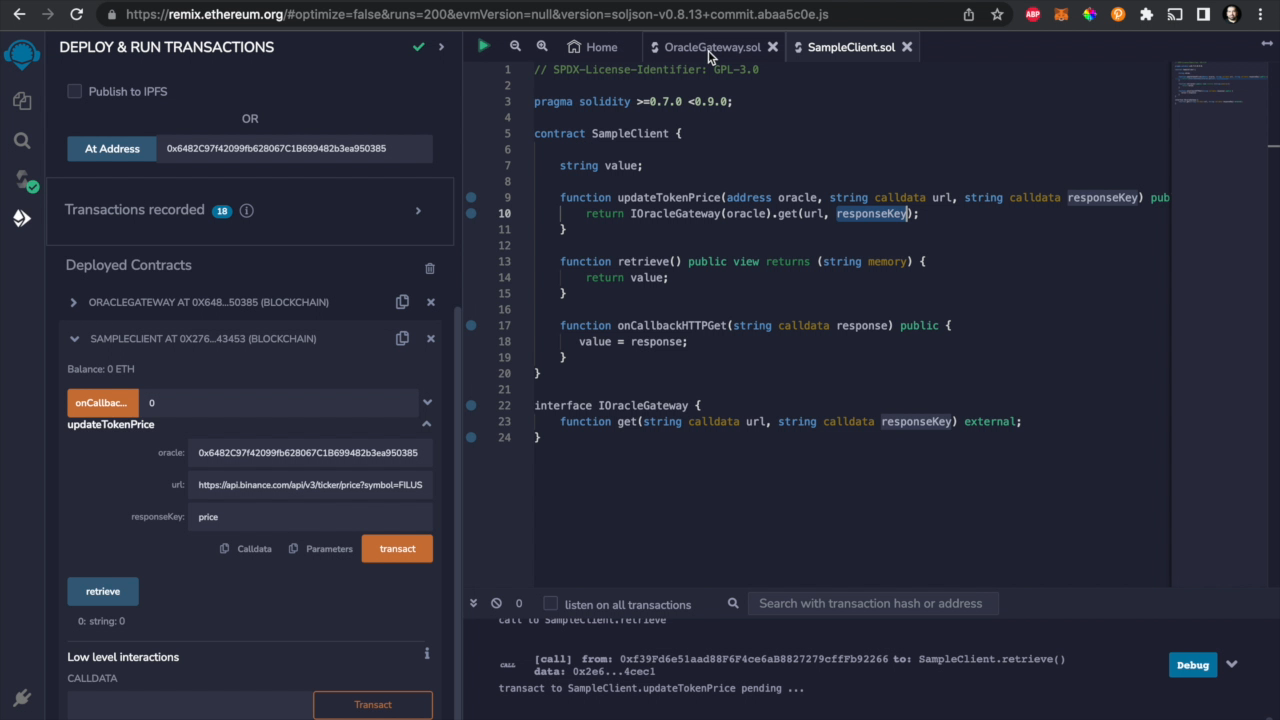Click the low level CALLDATA input
1280x720 pixels.
190,704
